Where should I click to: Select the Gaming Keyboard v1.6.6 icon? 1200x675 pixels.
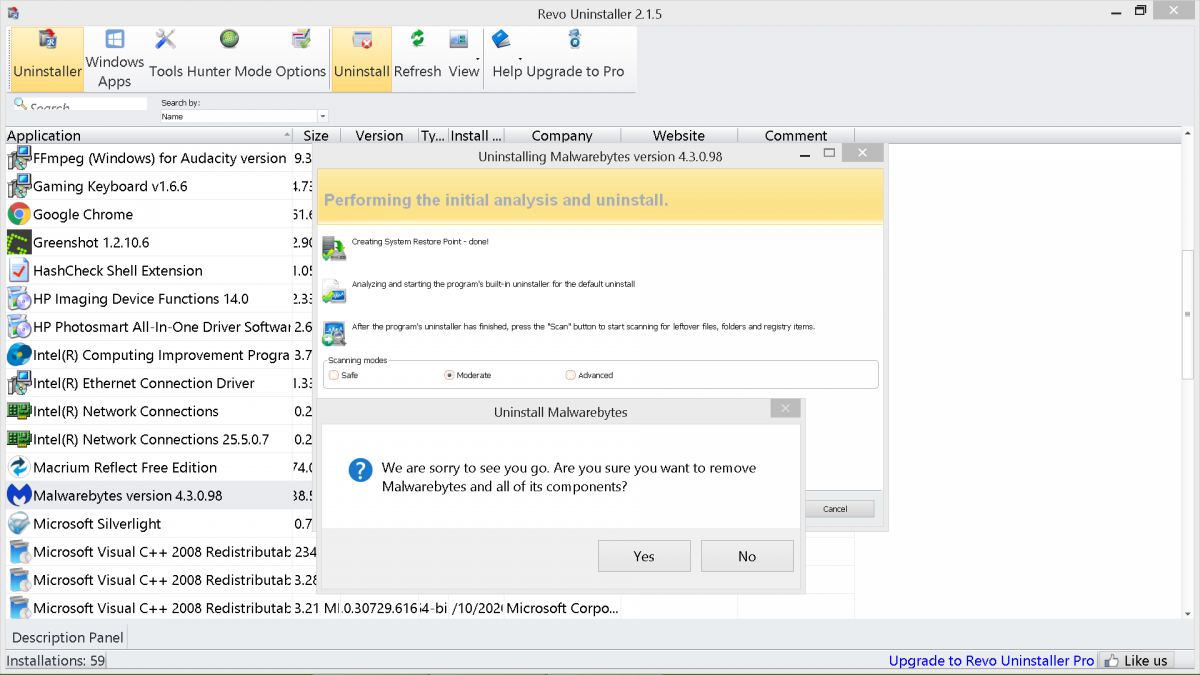tap(19, 186)
